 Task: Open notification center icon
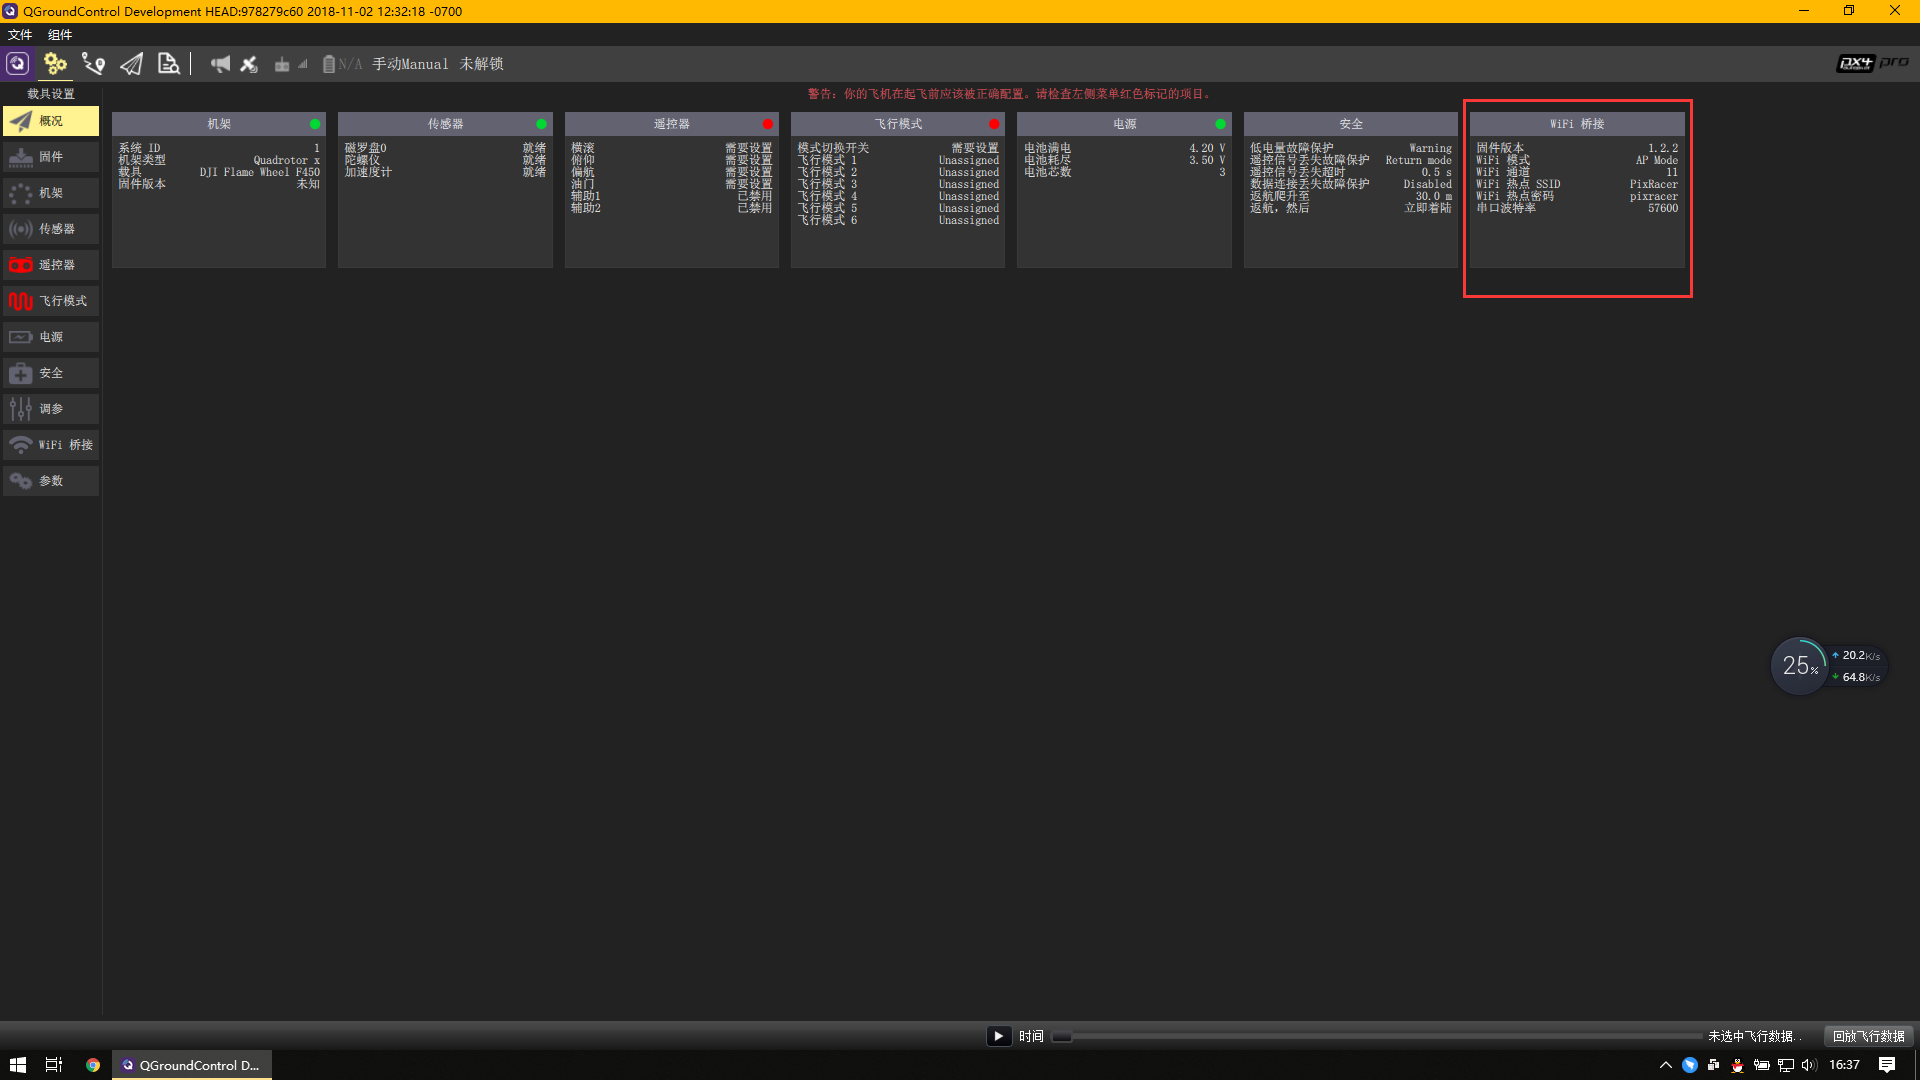tap(1887, 1065)
